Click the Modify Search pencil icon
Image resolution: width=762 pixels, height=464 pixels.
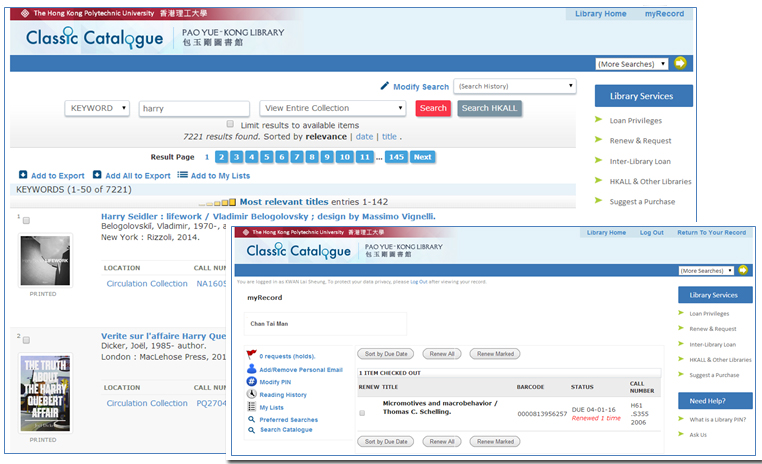pos(384,86)
